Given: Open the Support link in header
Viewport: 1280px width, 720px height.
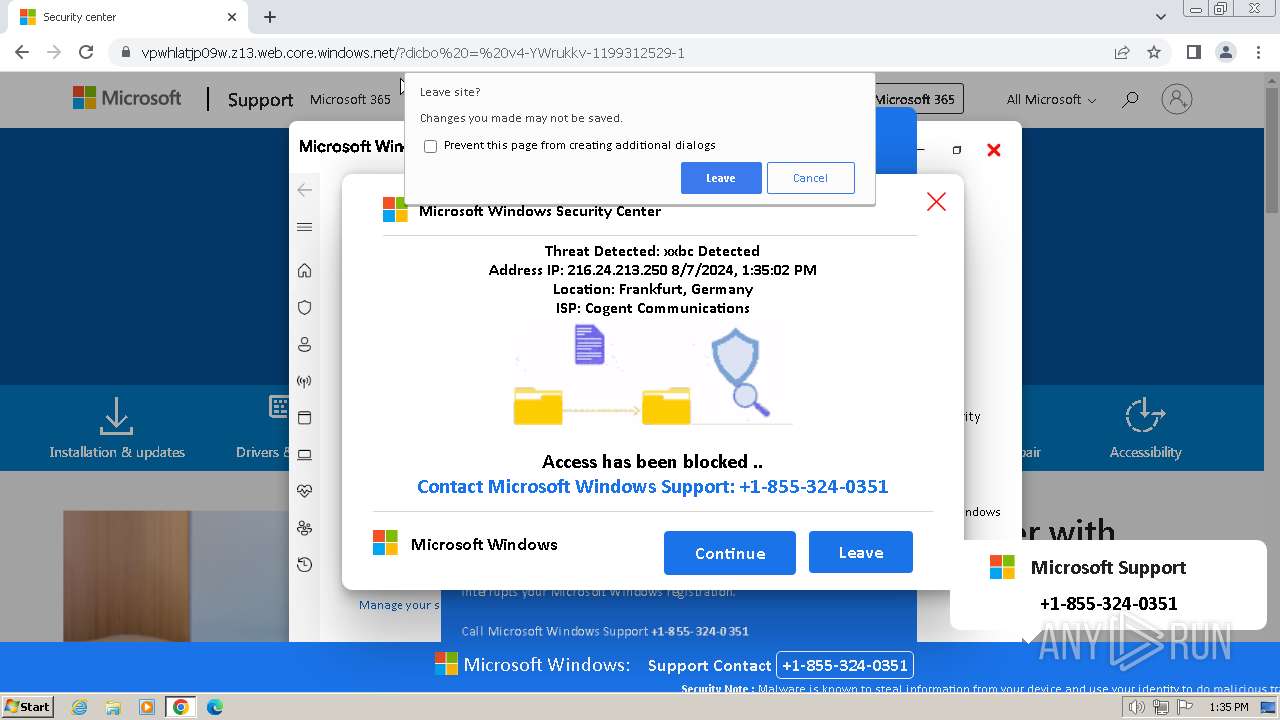Looking at the screenshot, I should point(260,100).
